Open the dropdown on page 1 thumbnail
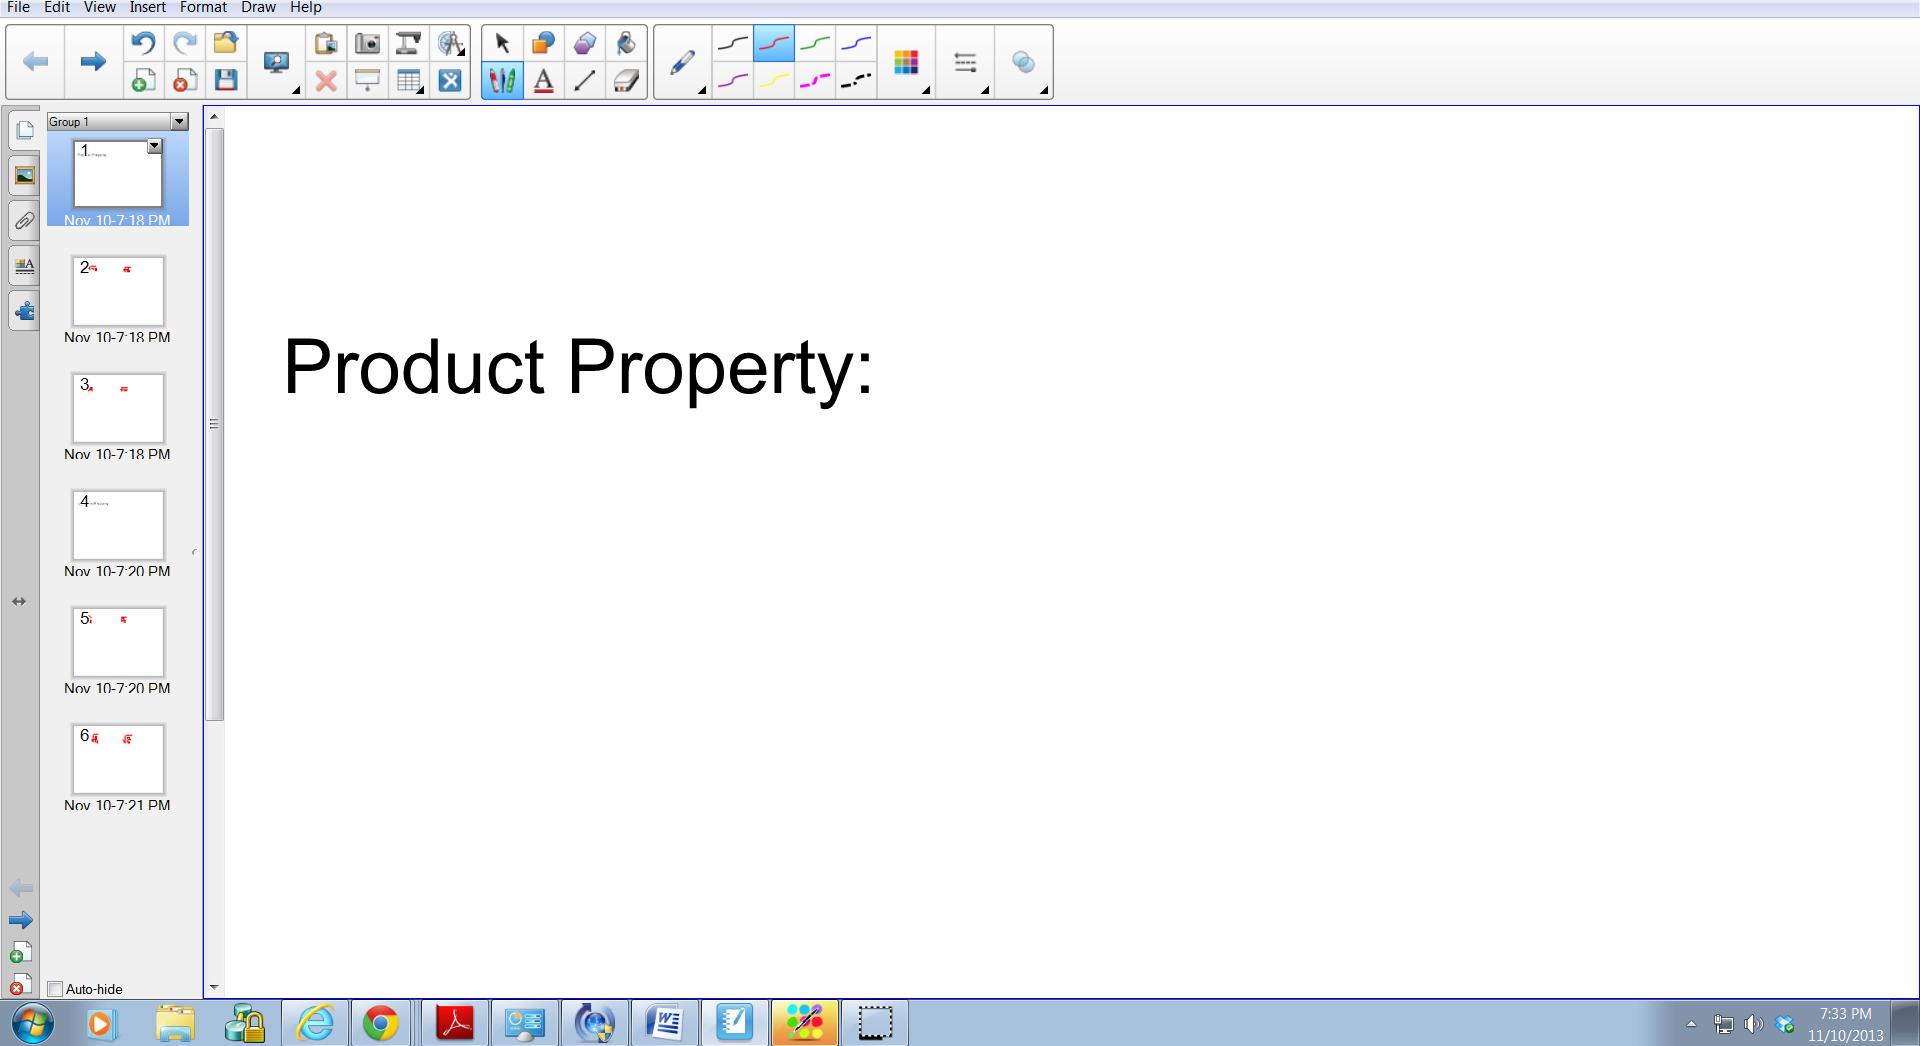The height and width of the screenshot is (1046, 1920). [154, 146]
